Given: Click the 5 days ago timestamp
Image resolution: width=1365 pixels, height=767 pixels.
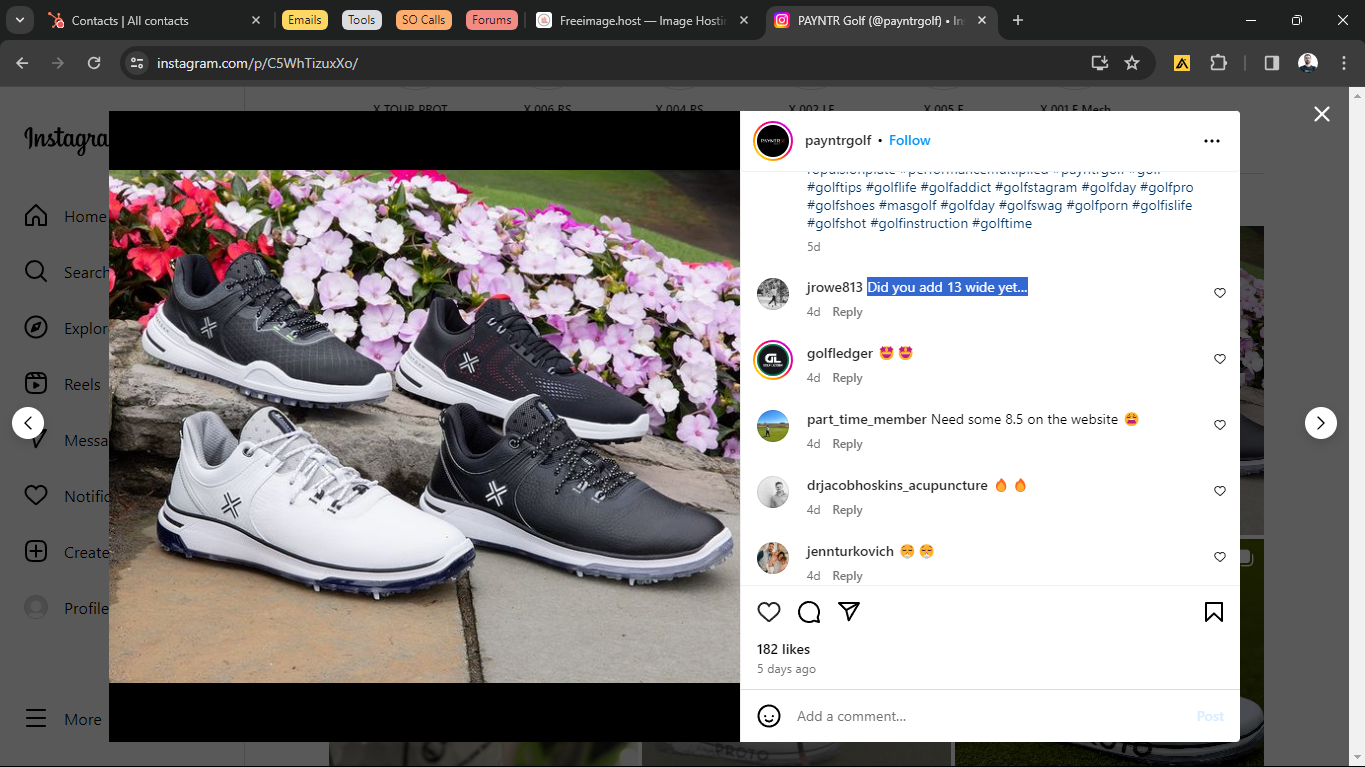Looking at the screenshot, I should tap(786, 669).
